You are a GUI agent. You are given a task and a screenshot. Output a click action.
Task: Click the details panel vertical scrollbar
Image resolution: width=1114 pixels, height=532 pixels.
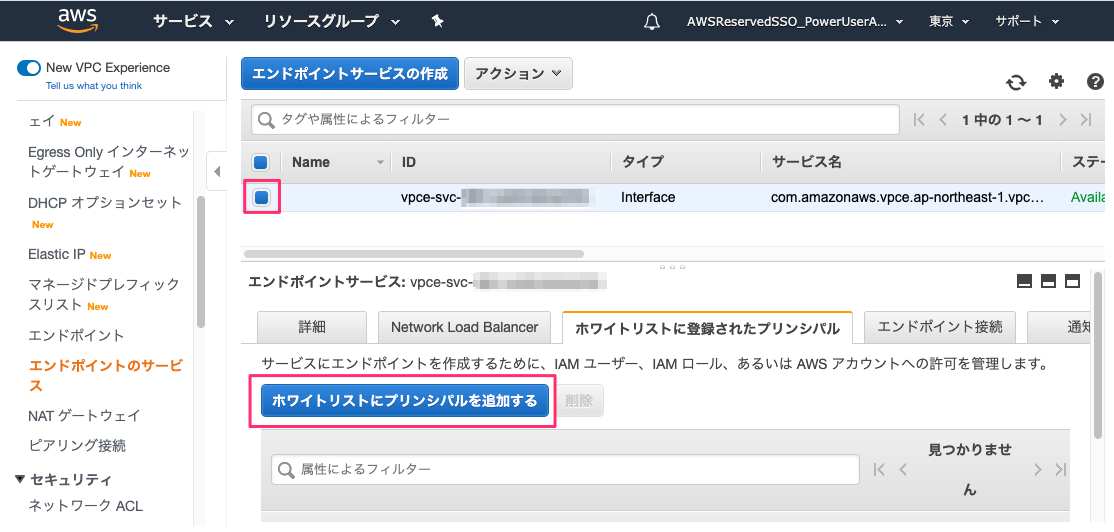tap(1097, 355)
